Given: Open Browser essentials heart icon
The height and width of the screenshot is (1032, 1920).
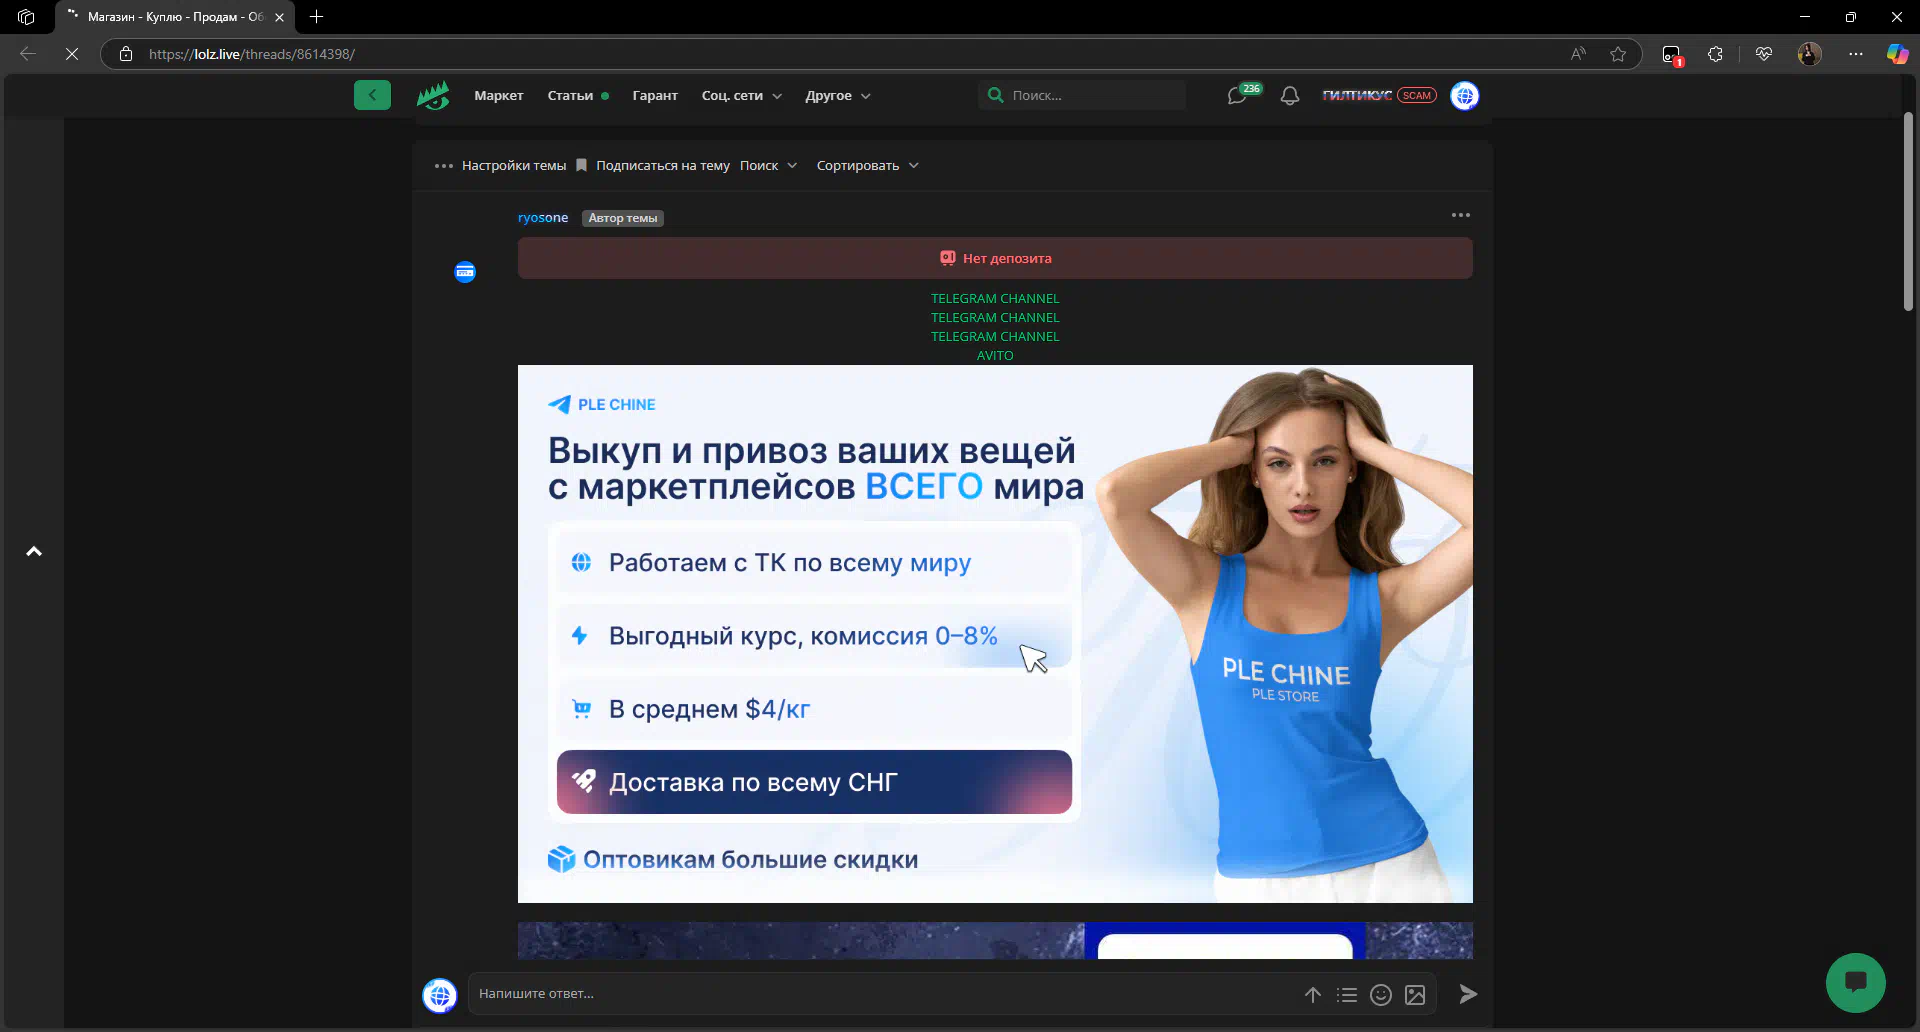Looking at the screenshot, I should pyautogui.click(x=1764, y=54).
